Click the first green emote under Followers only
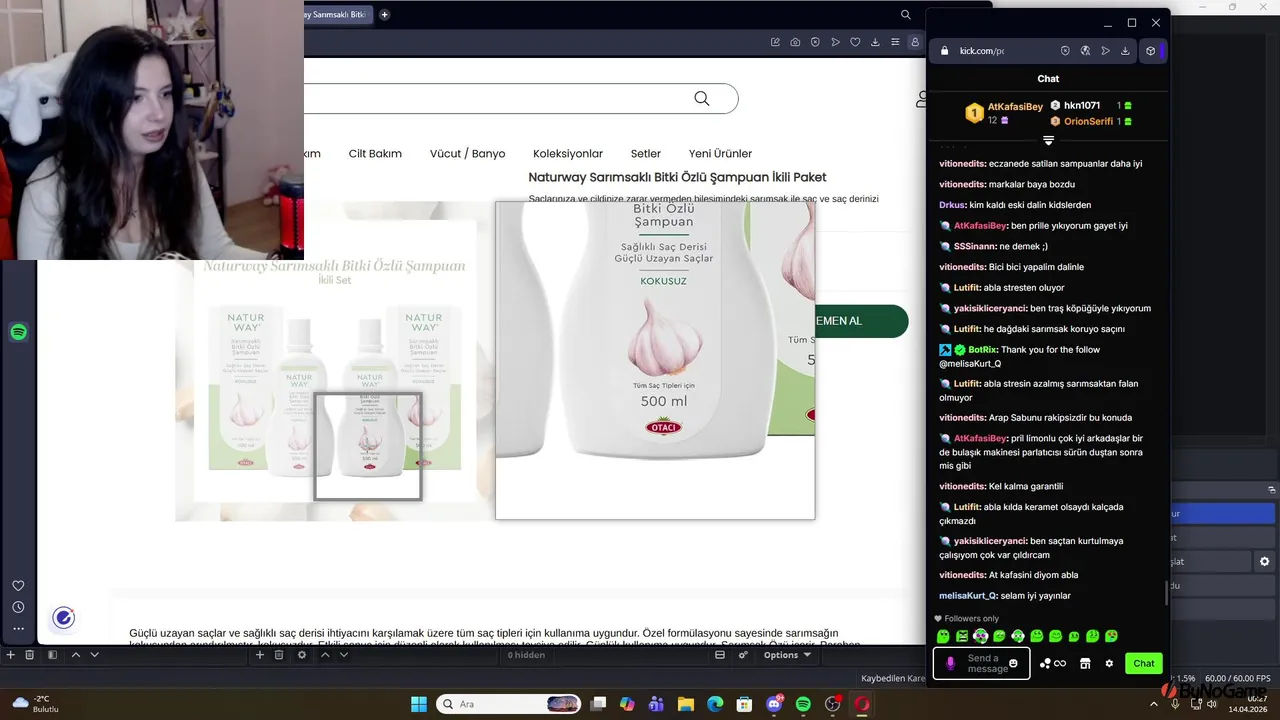1280x720 pixels. click(x=943, y=636)
